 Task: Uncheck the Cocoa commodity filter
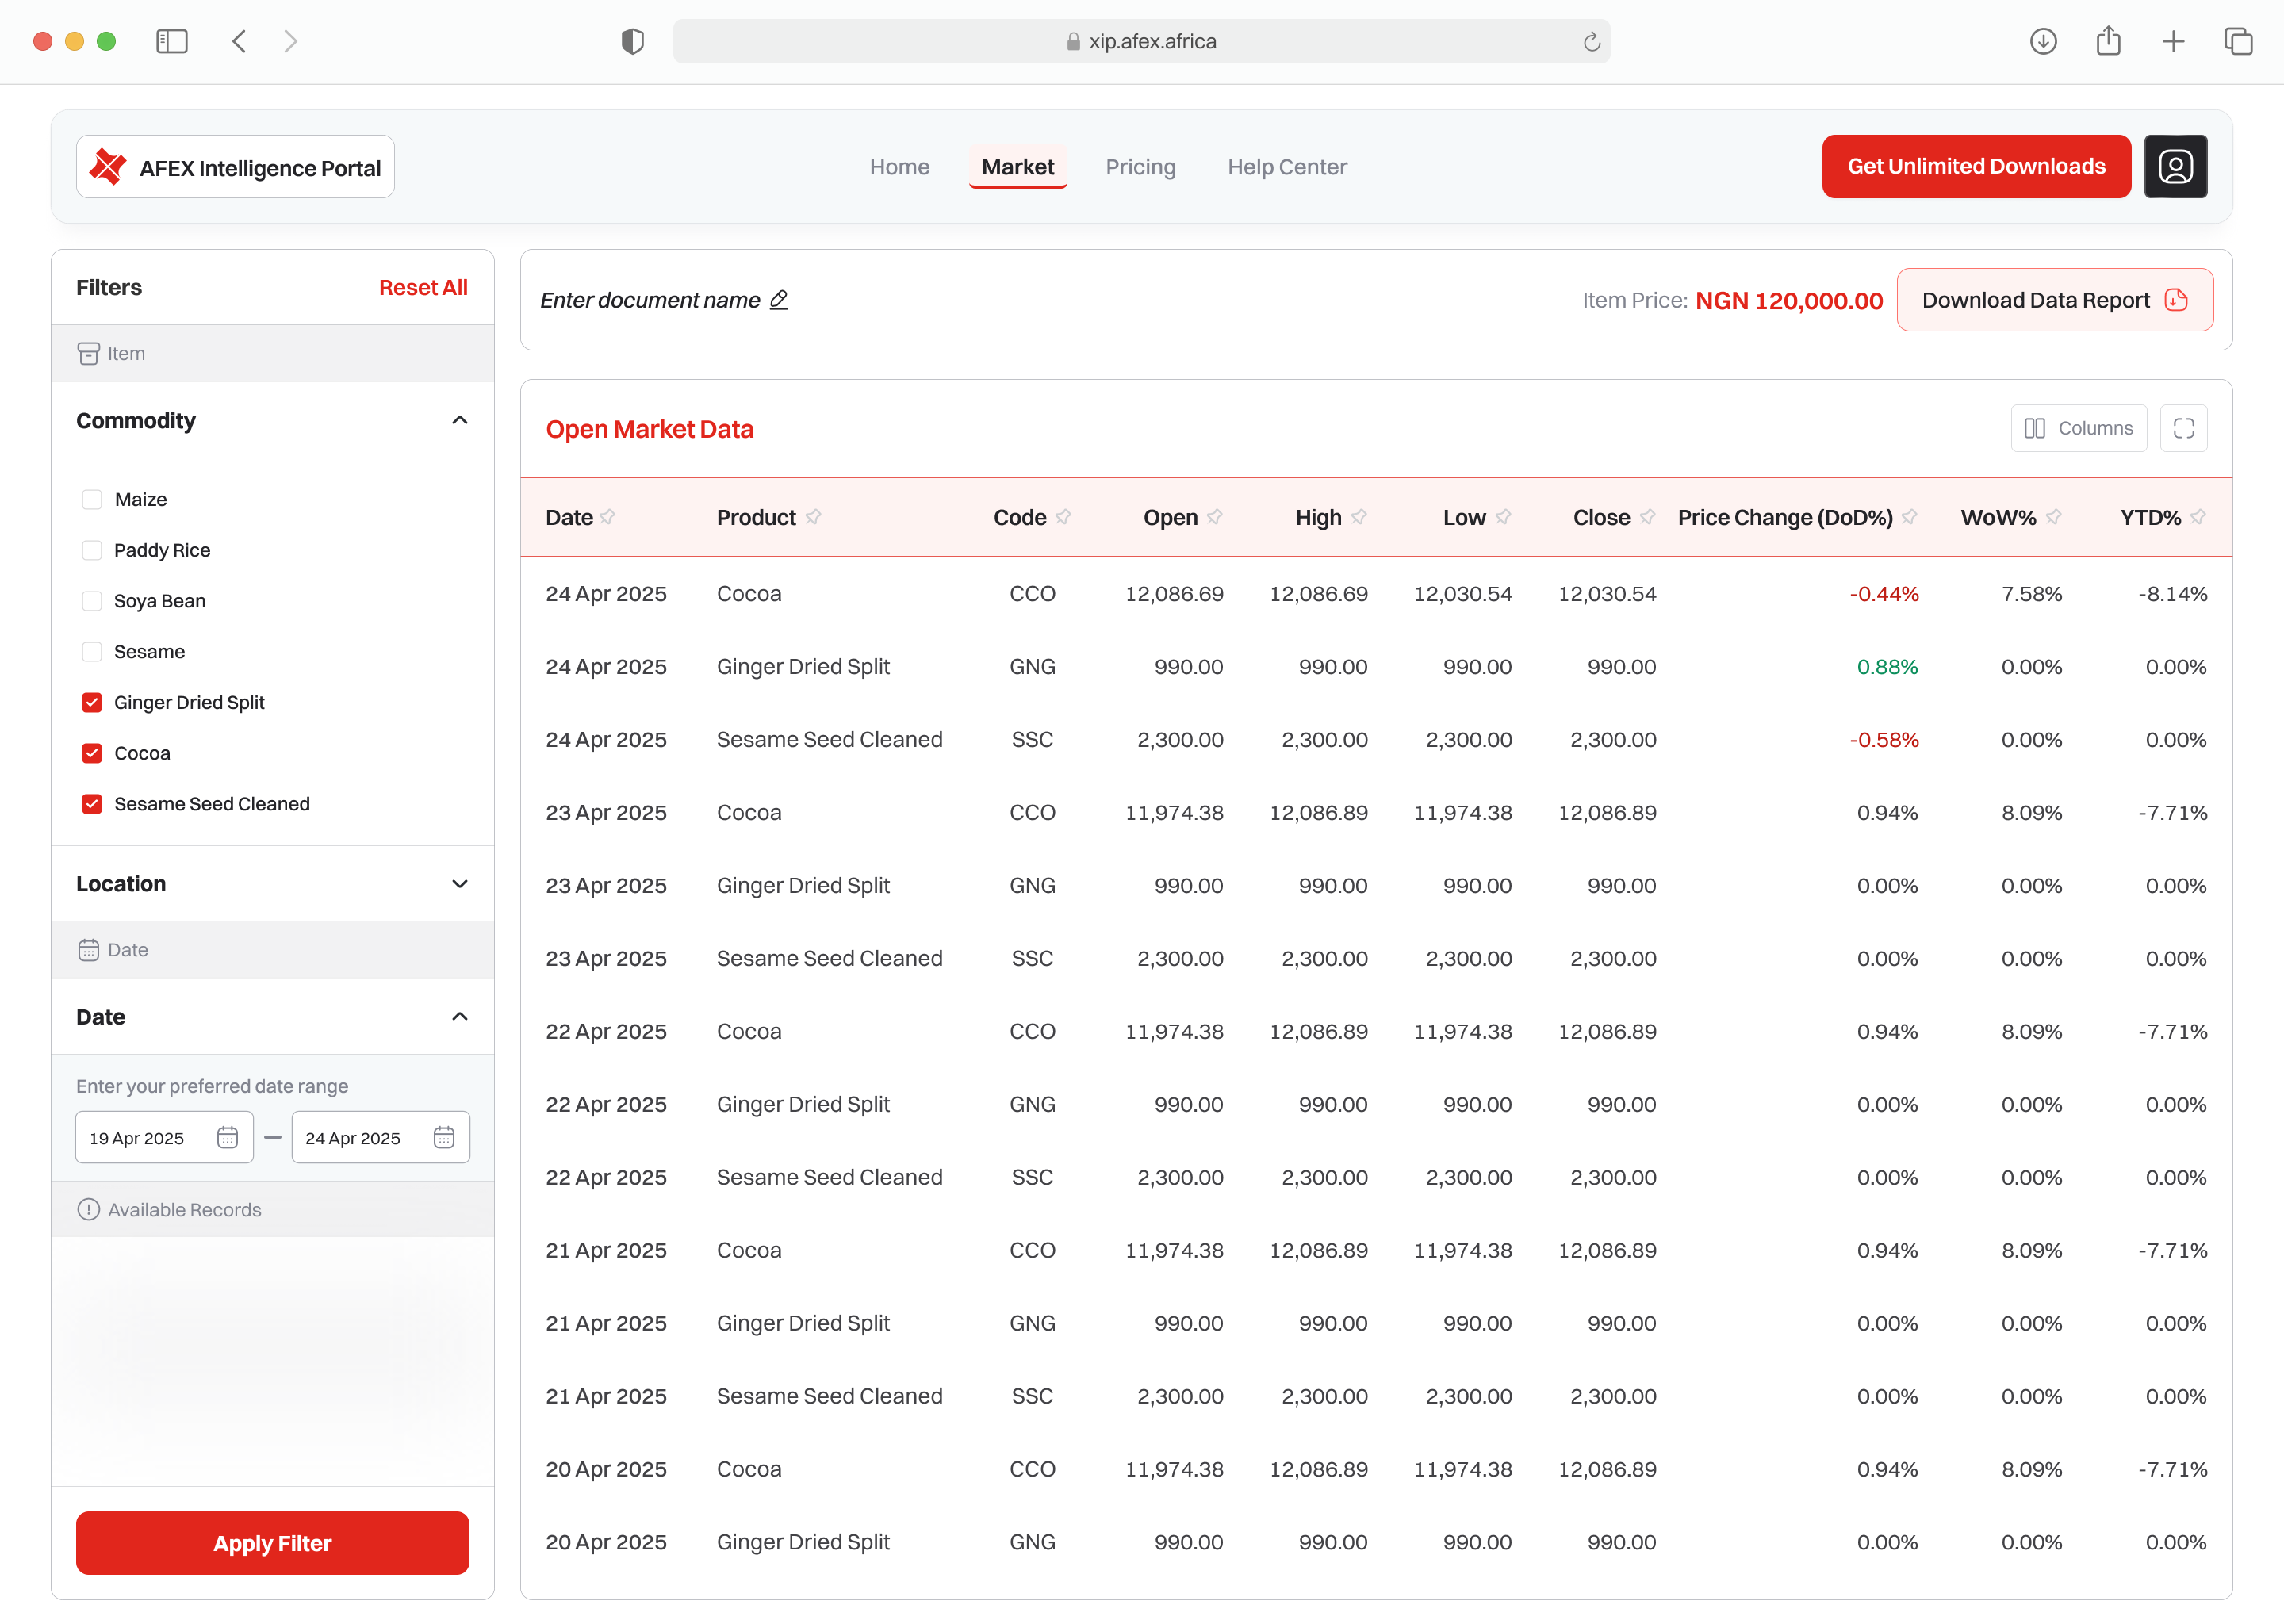pyautogui.click(x=92, y=753)
